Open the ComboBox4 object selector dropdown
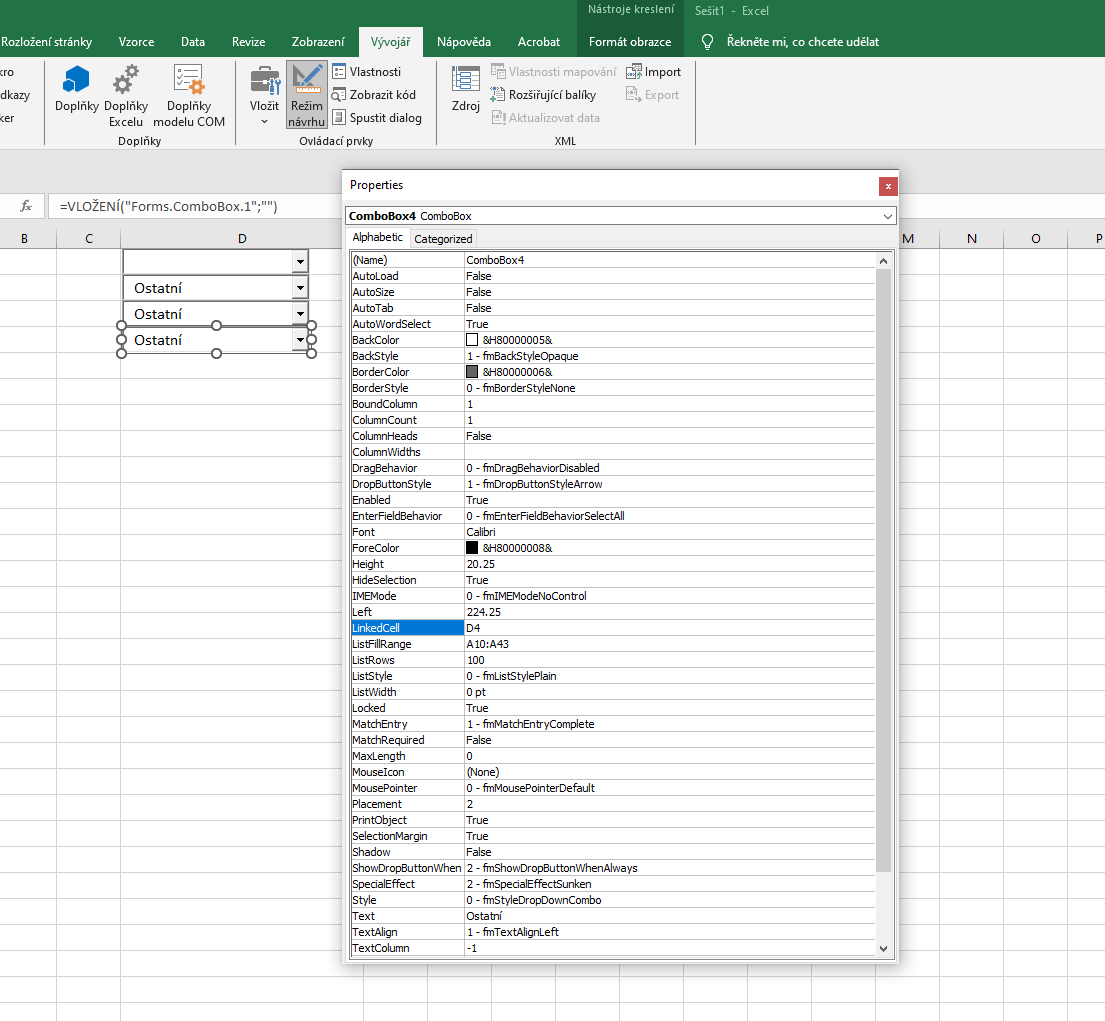Screen dimensions: 1105x1021 click(887, 216)
